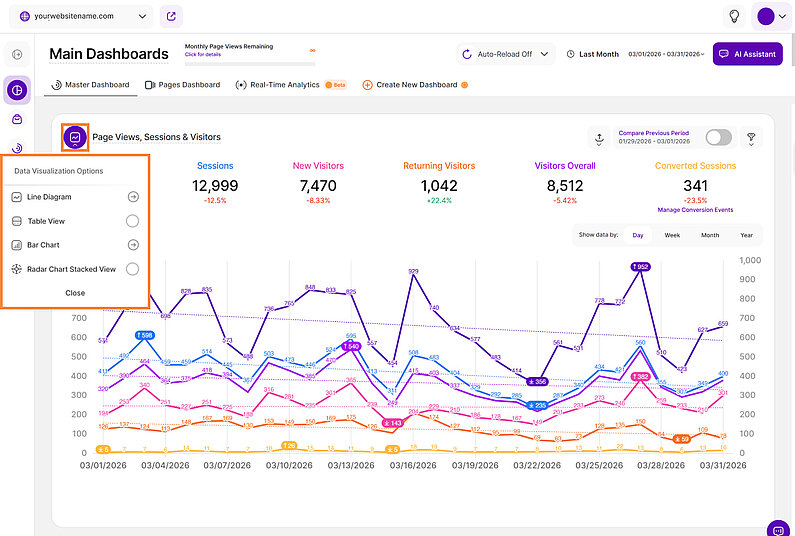This screenshot has width=795, height=536.
Task: Click the monthly page views progress bar
Action: pyautogui.click(x=249, y=64)
